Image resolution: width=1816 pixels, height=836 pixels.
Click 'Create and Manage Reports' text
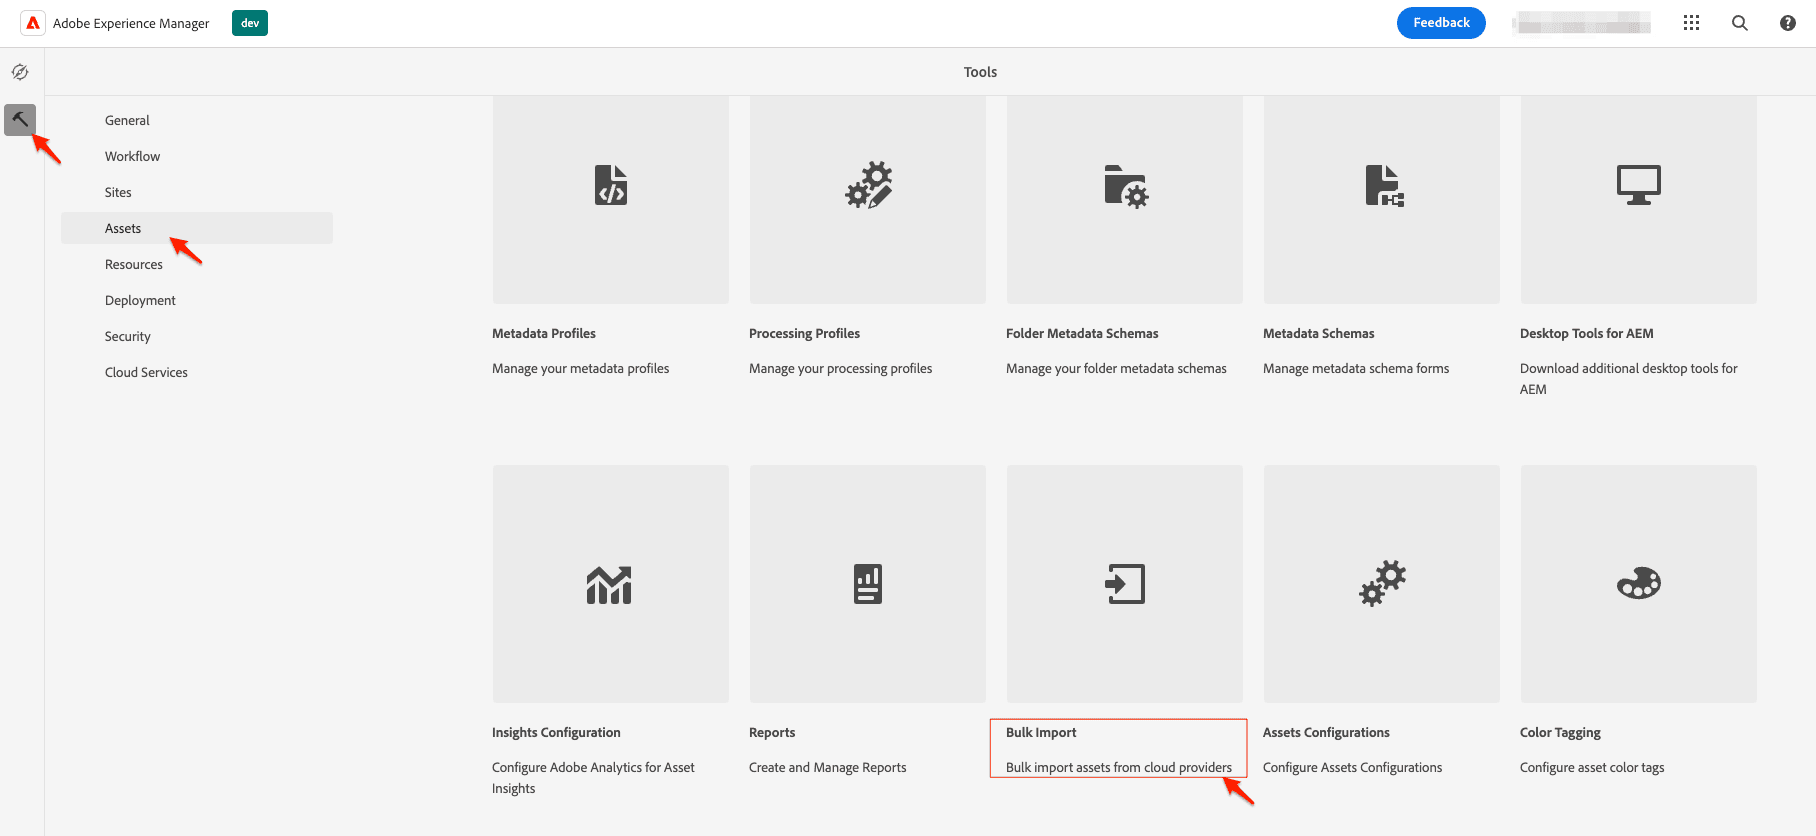pyautogui.click(x=827, y=767)
